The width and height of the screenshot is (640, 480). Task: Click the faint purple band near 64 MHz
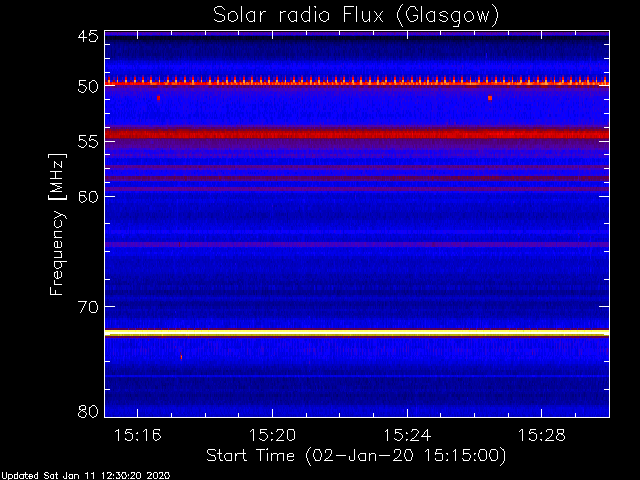tap(357, 244)
